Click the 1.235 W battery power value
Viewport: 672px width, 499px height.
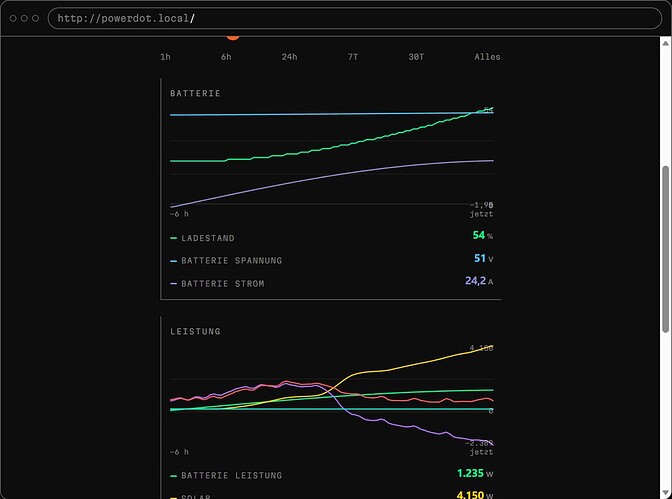475,473
